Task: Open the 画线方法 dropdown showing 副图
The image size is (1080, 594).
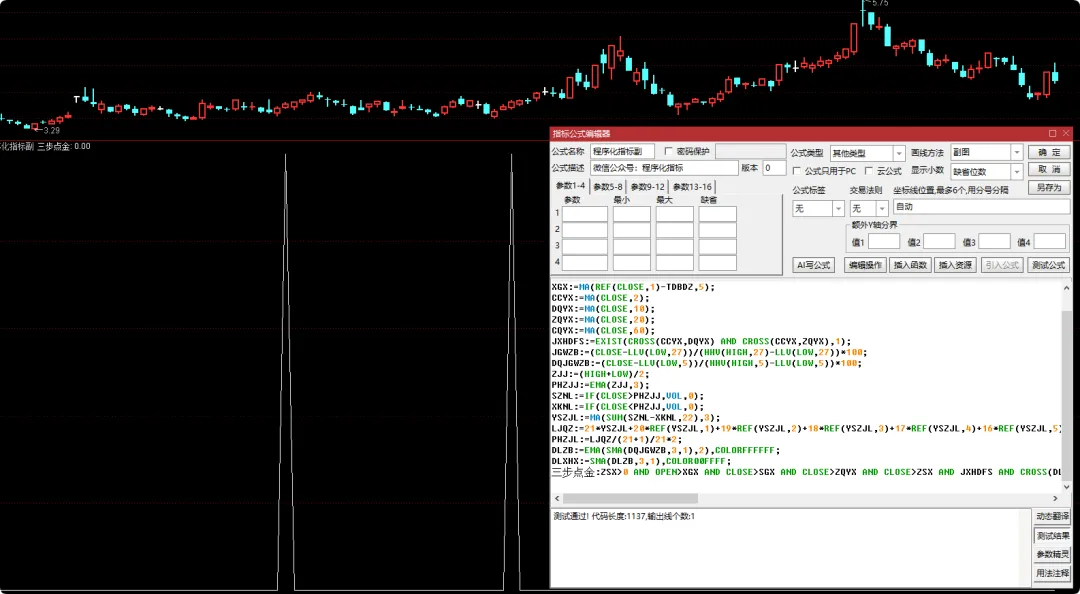Action: [1017, 152]
